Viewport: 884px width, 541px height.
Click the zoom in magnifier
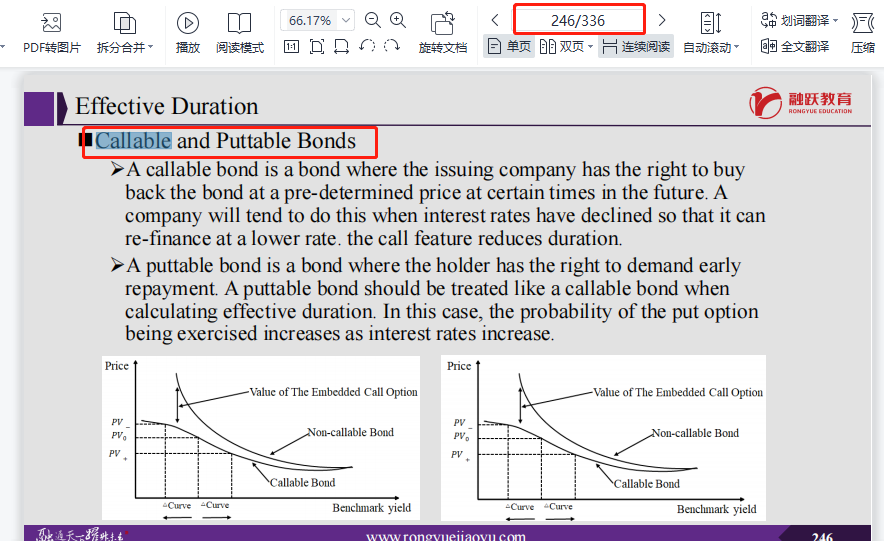398,20
